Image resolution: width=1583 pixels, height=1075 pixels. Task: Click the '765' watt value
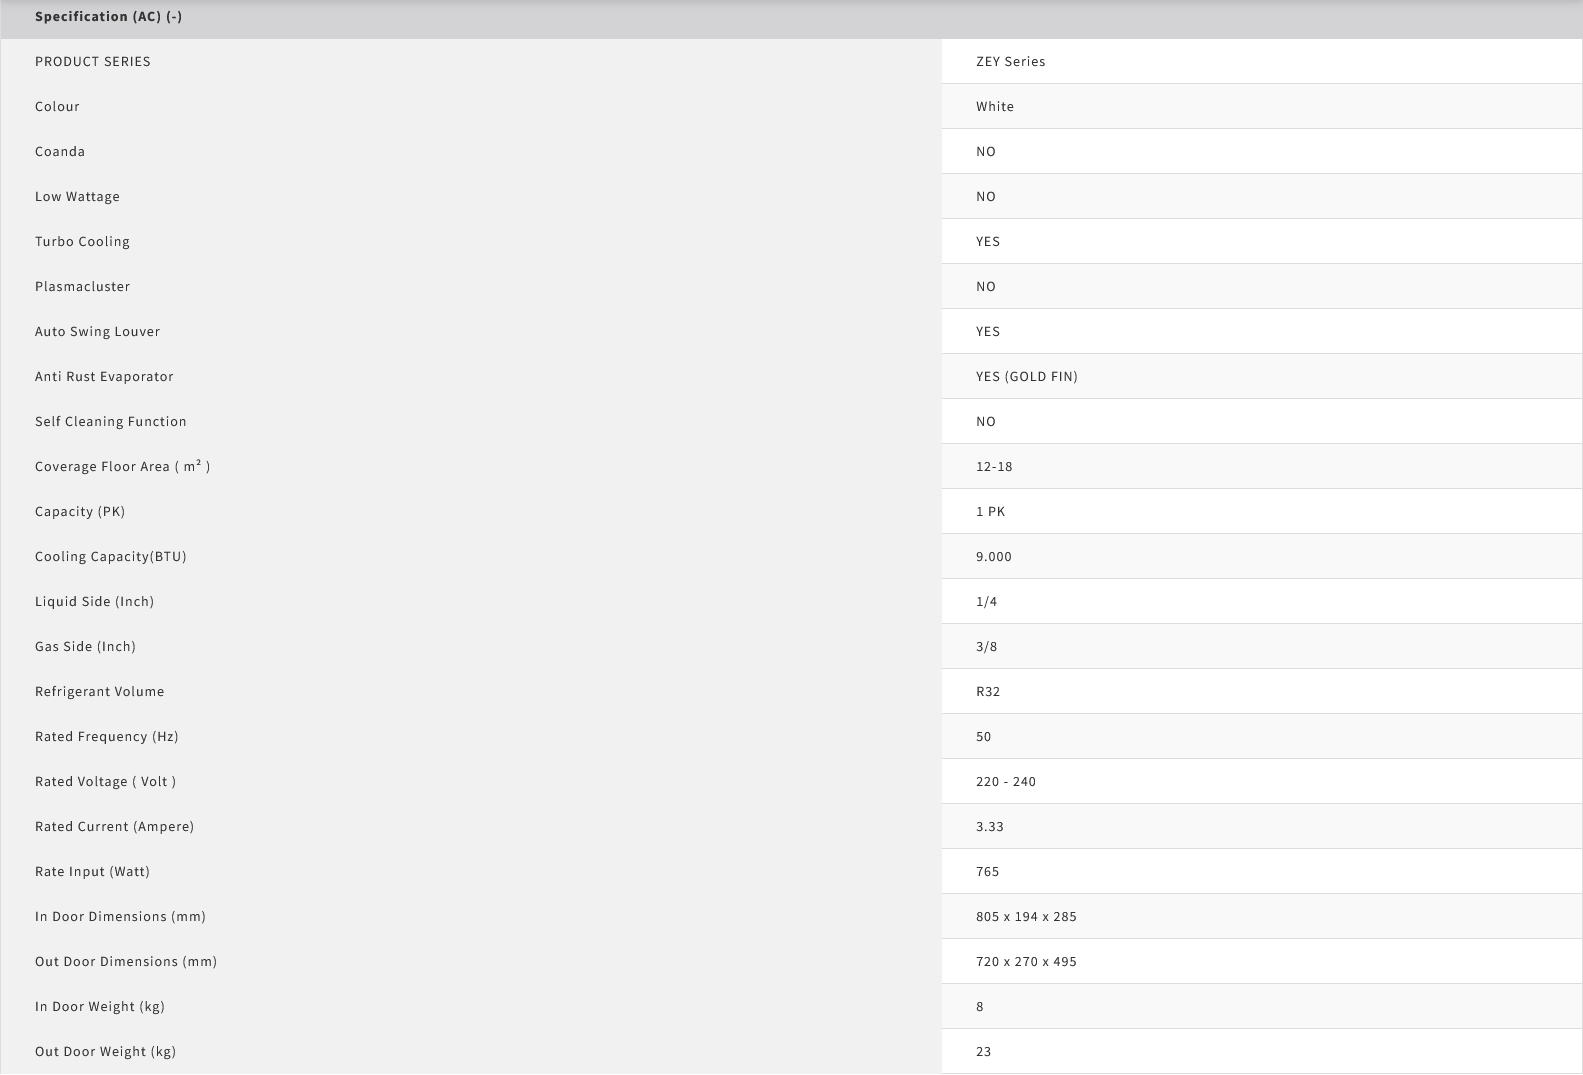[988, 871]
